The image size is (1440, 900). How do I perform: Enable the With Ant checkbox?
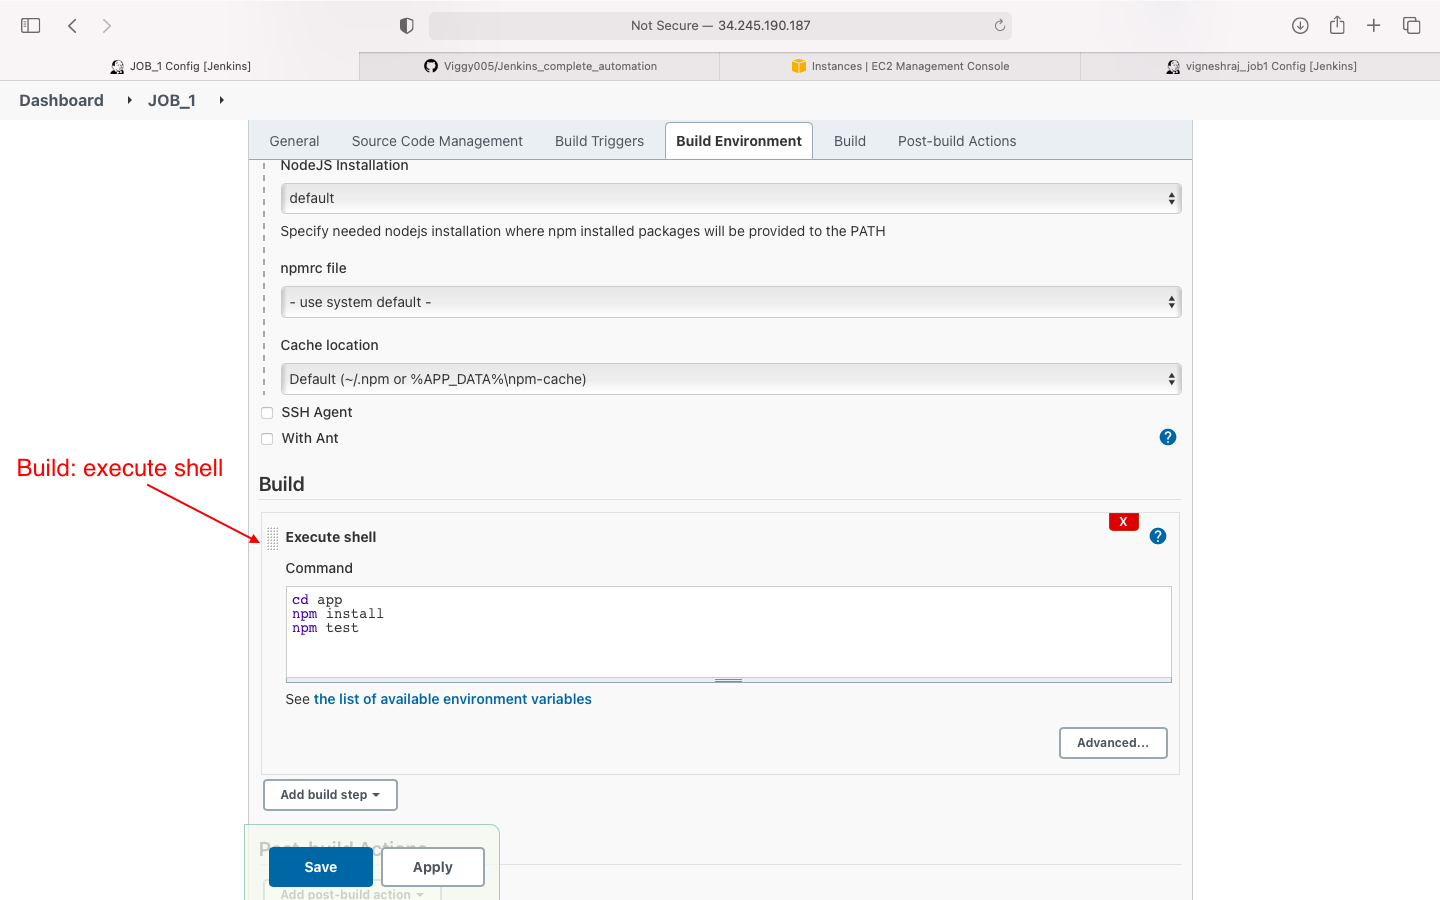(x=267, y=439)
